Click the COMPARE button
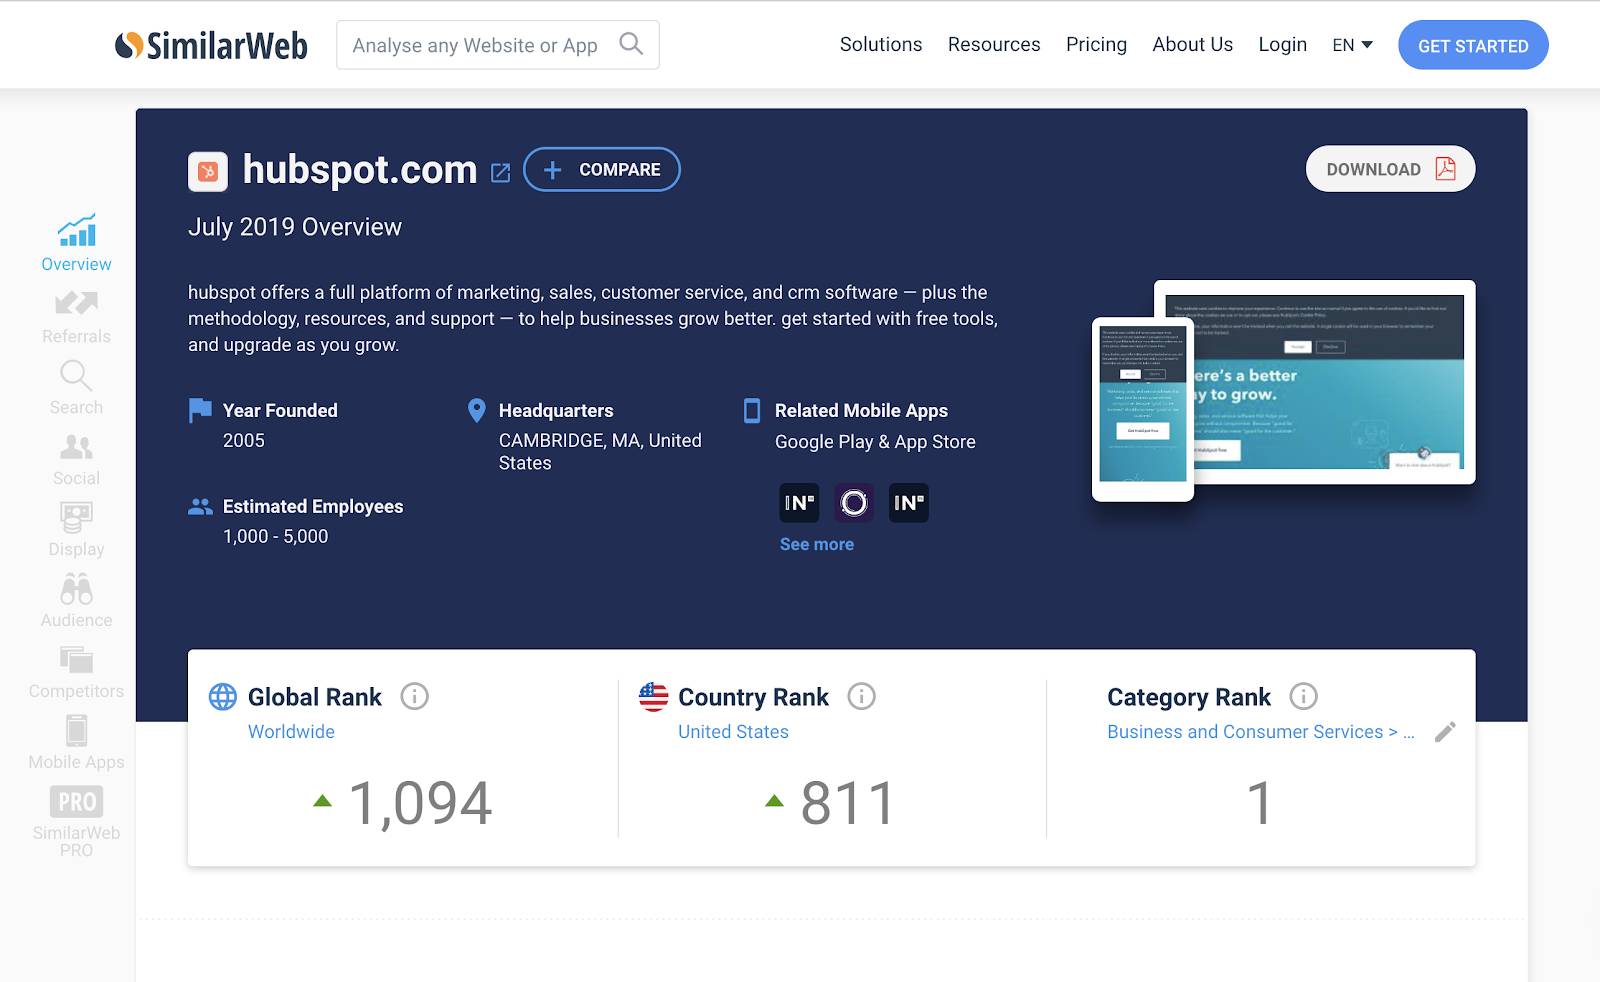The image size is (1600, 982). (x=602, y=170)
